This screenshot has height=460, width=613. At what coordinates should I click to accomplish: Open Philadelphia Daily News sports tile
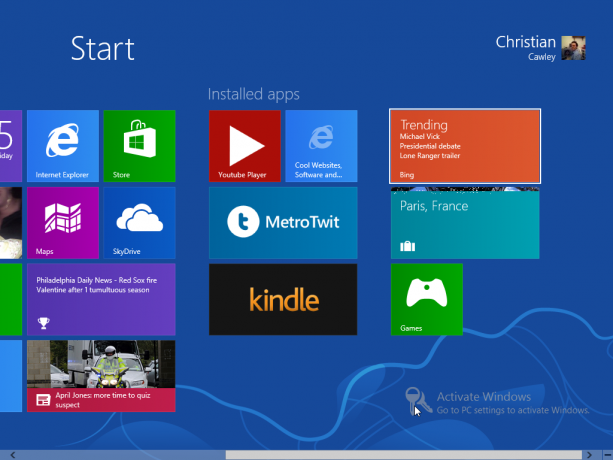click(x=101, y=299)
